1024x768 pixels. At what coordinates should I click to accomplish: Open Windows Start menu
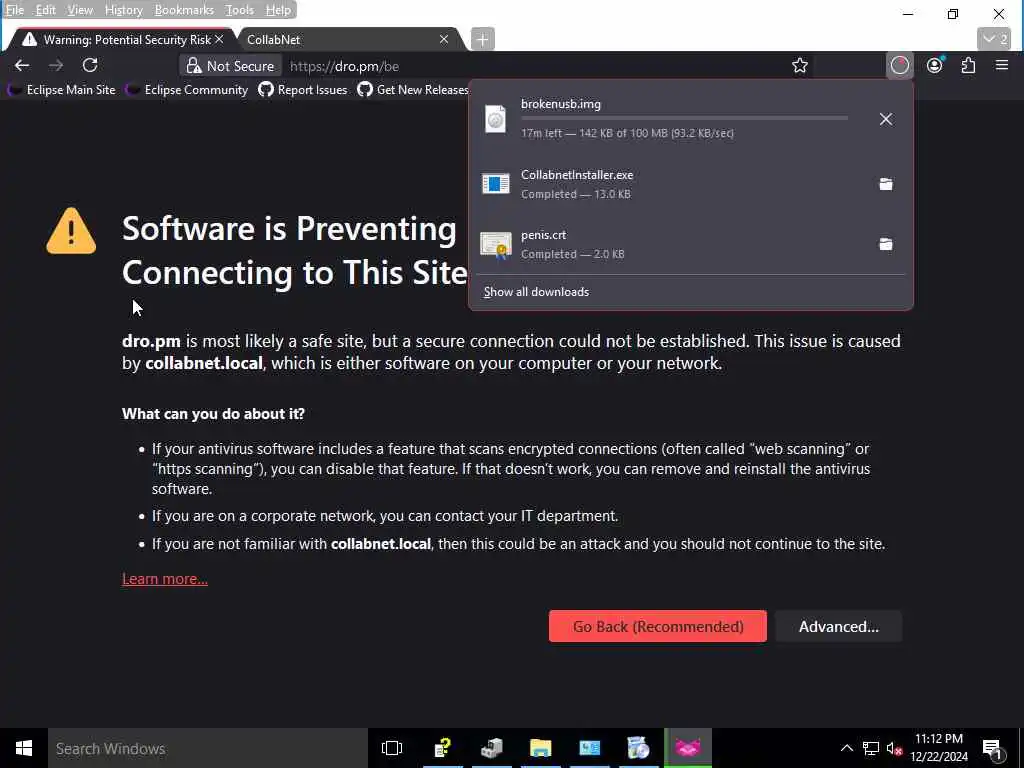tap(24, 748)
